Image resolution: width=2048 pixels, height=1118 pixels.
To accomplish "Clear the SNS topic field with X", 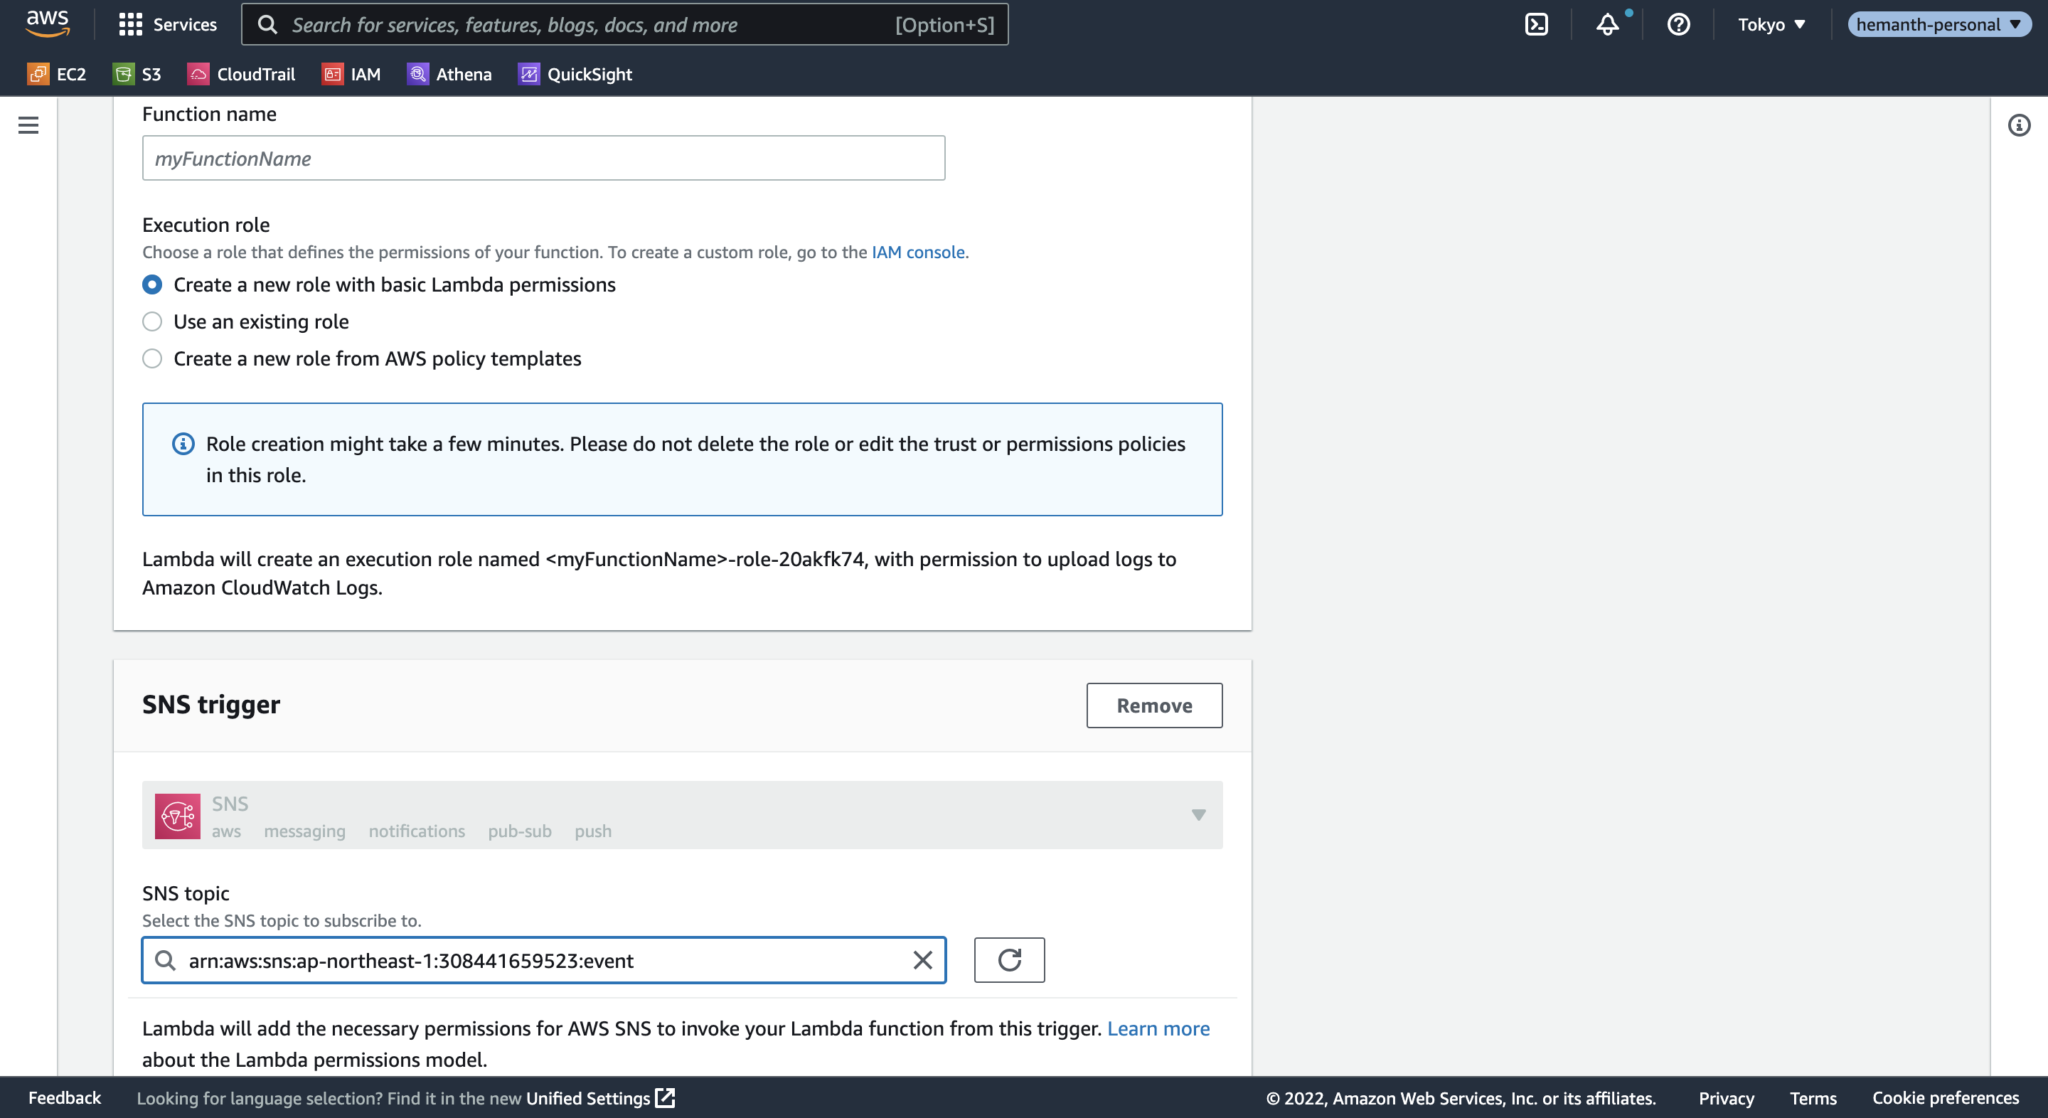I will click(x=923, y=960).
